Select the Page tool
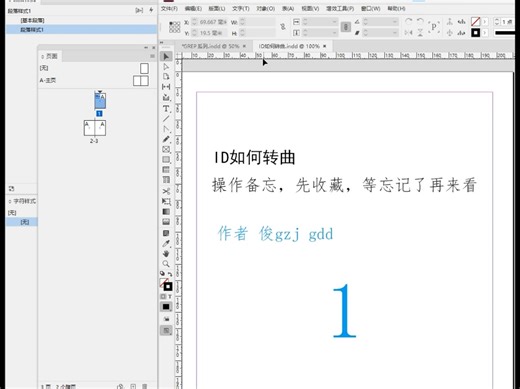The image size is (520, 389). pyautogui.click(x=166, y=77)
